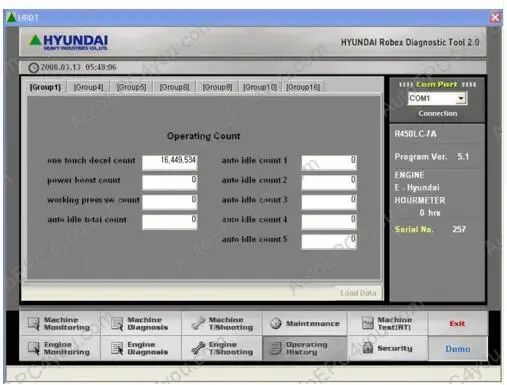Close the HRDT window
The image size is (507, 385).
(x=495, y=17)
